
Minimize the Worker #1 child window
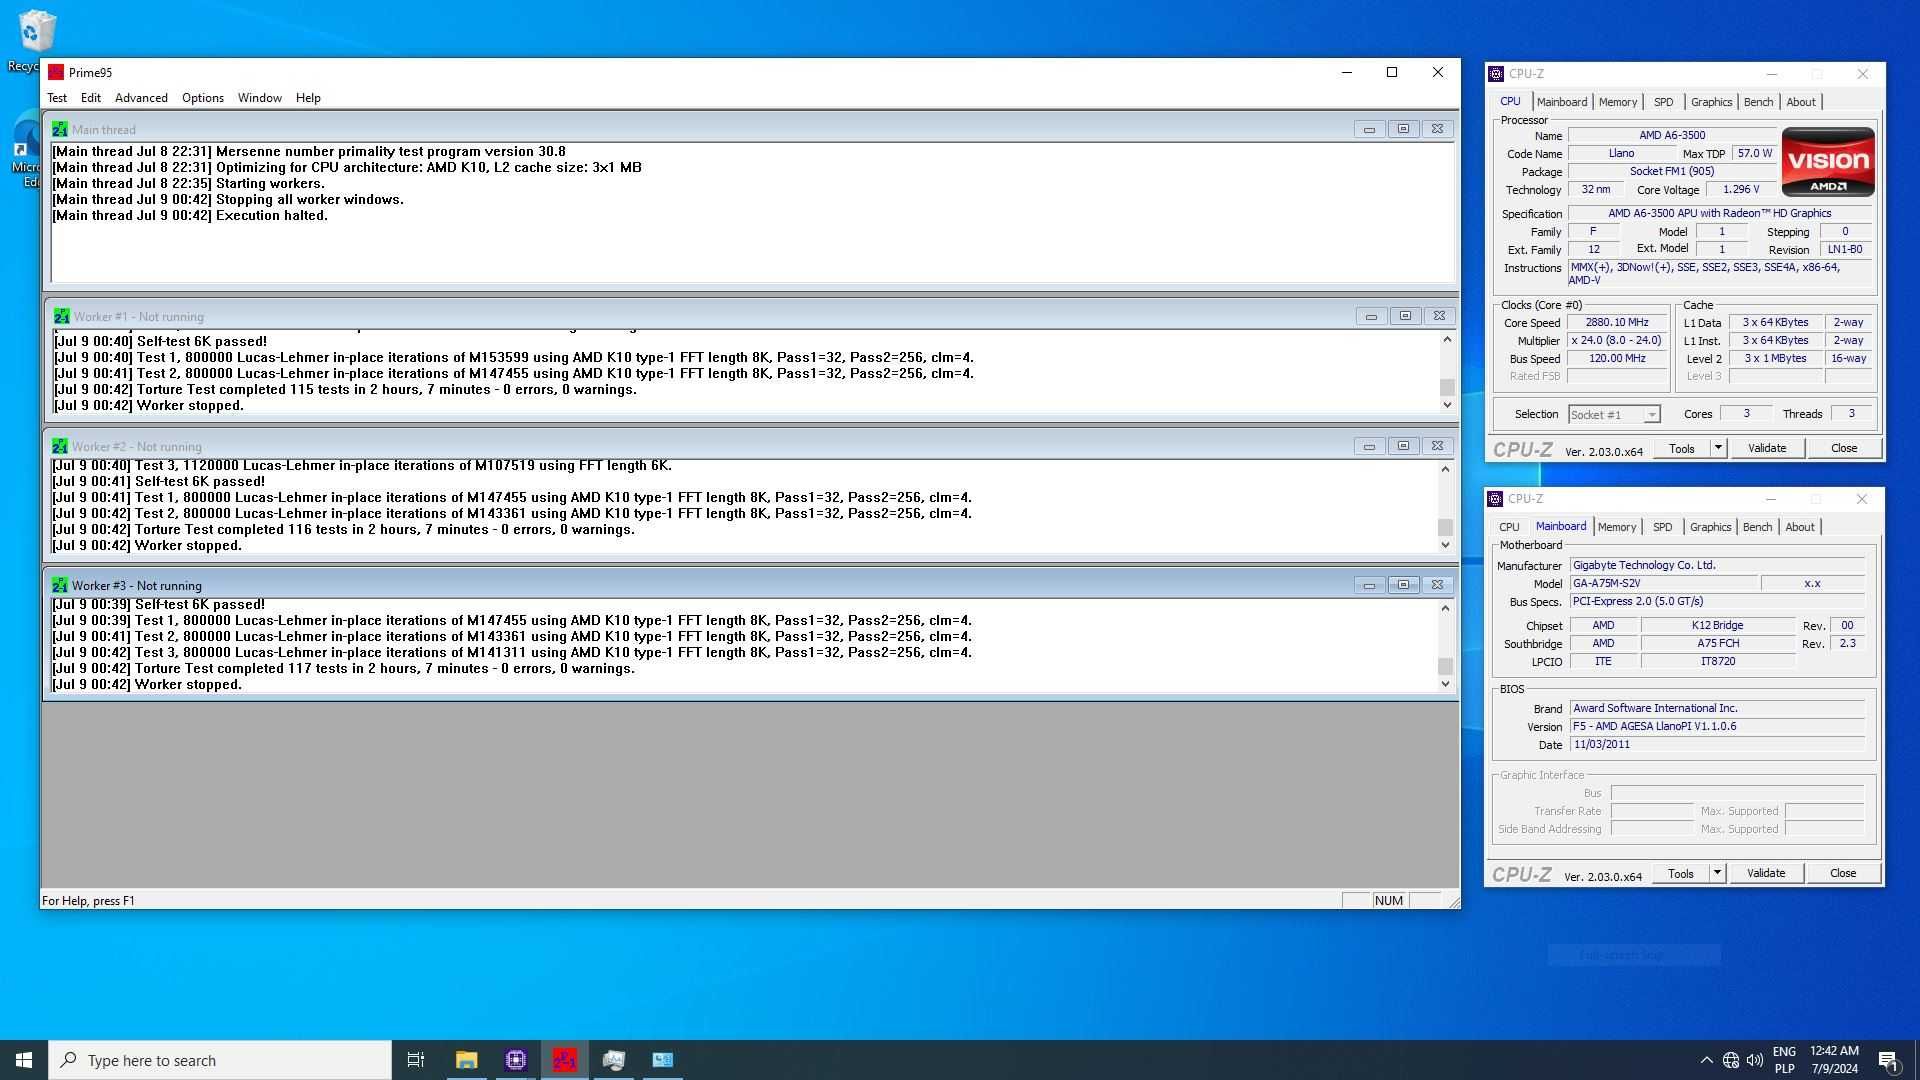(1371, 316)
